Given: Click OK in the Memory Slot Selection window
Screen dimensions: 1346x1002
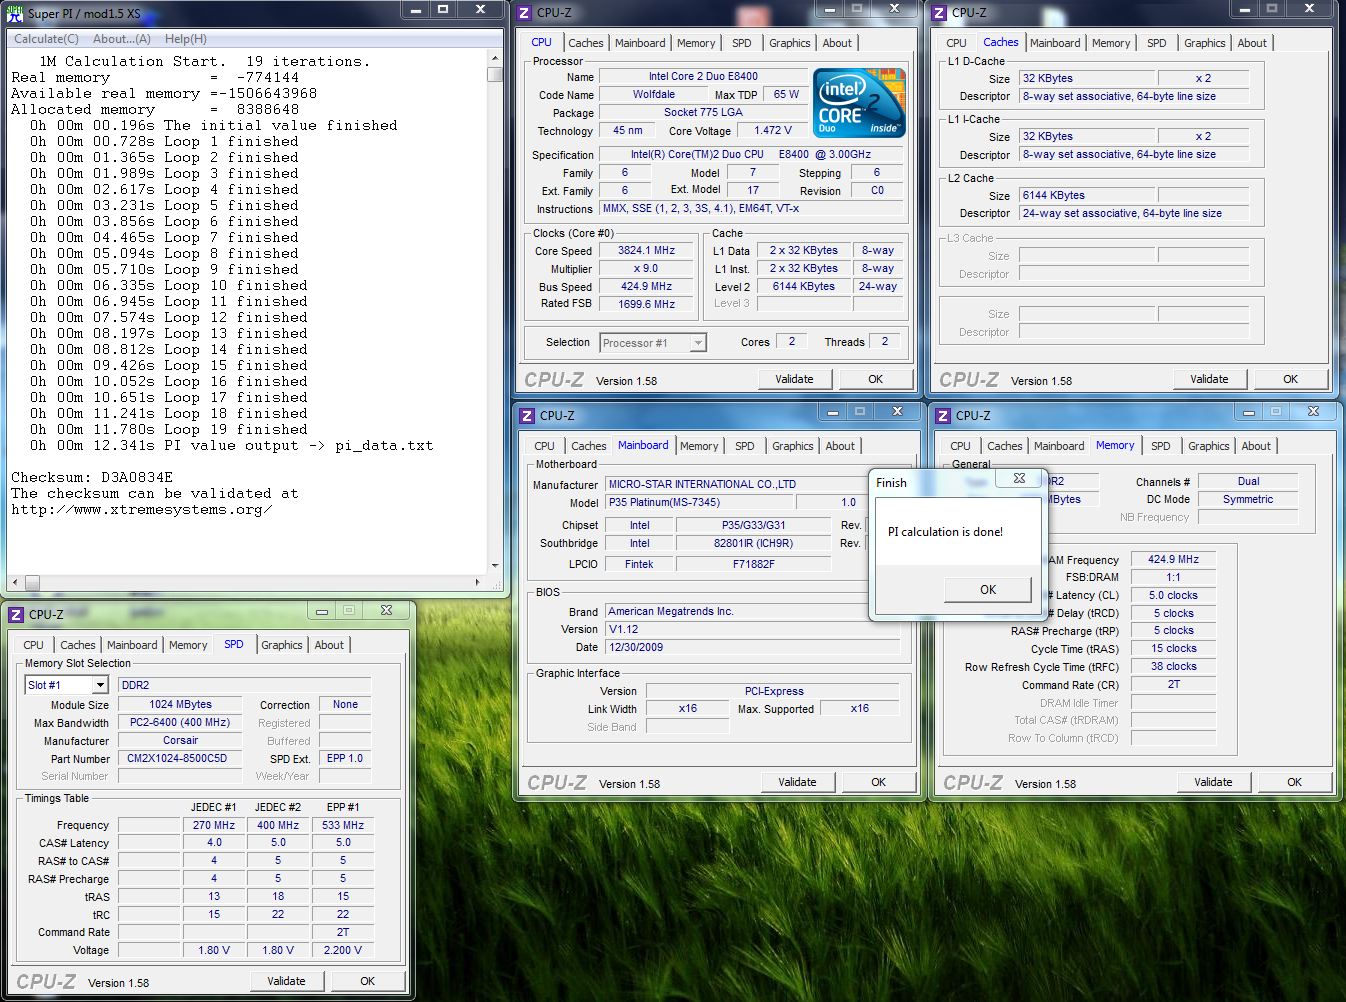Looking at the screenshot, I should [368, 981].
